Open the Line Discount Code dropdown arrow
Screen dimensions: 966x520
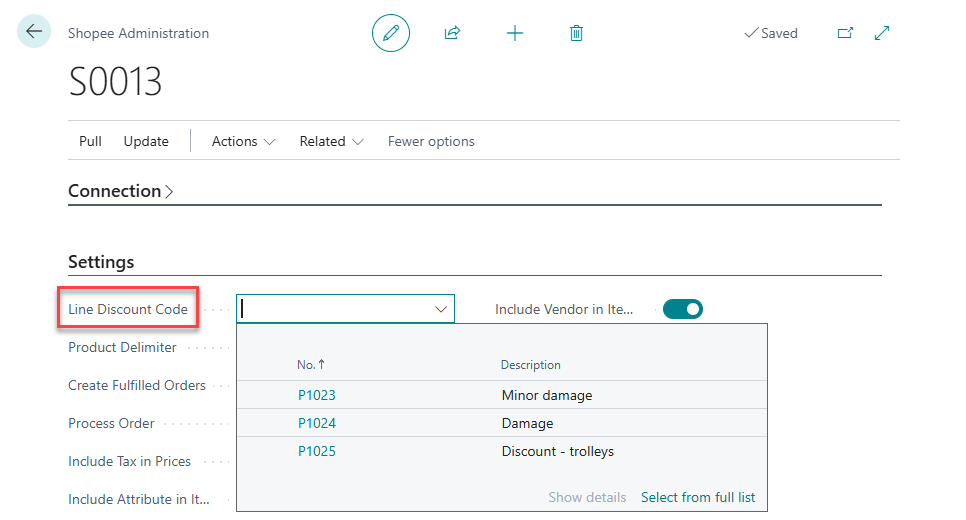click(x=440, y=310)
